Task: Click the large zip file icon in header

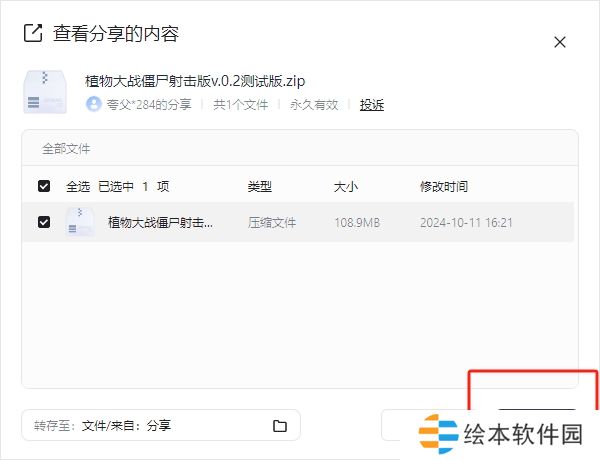Action: point(44,91)
